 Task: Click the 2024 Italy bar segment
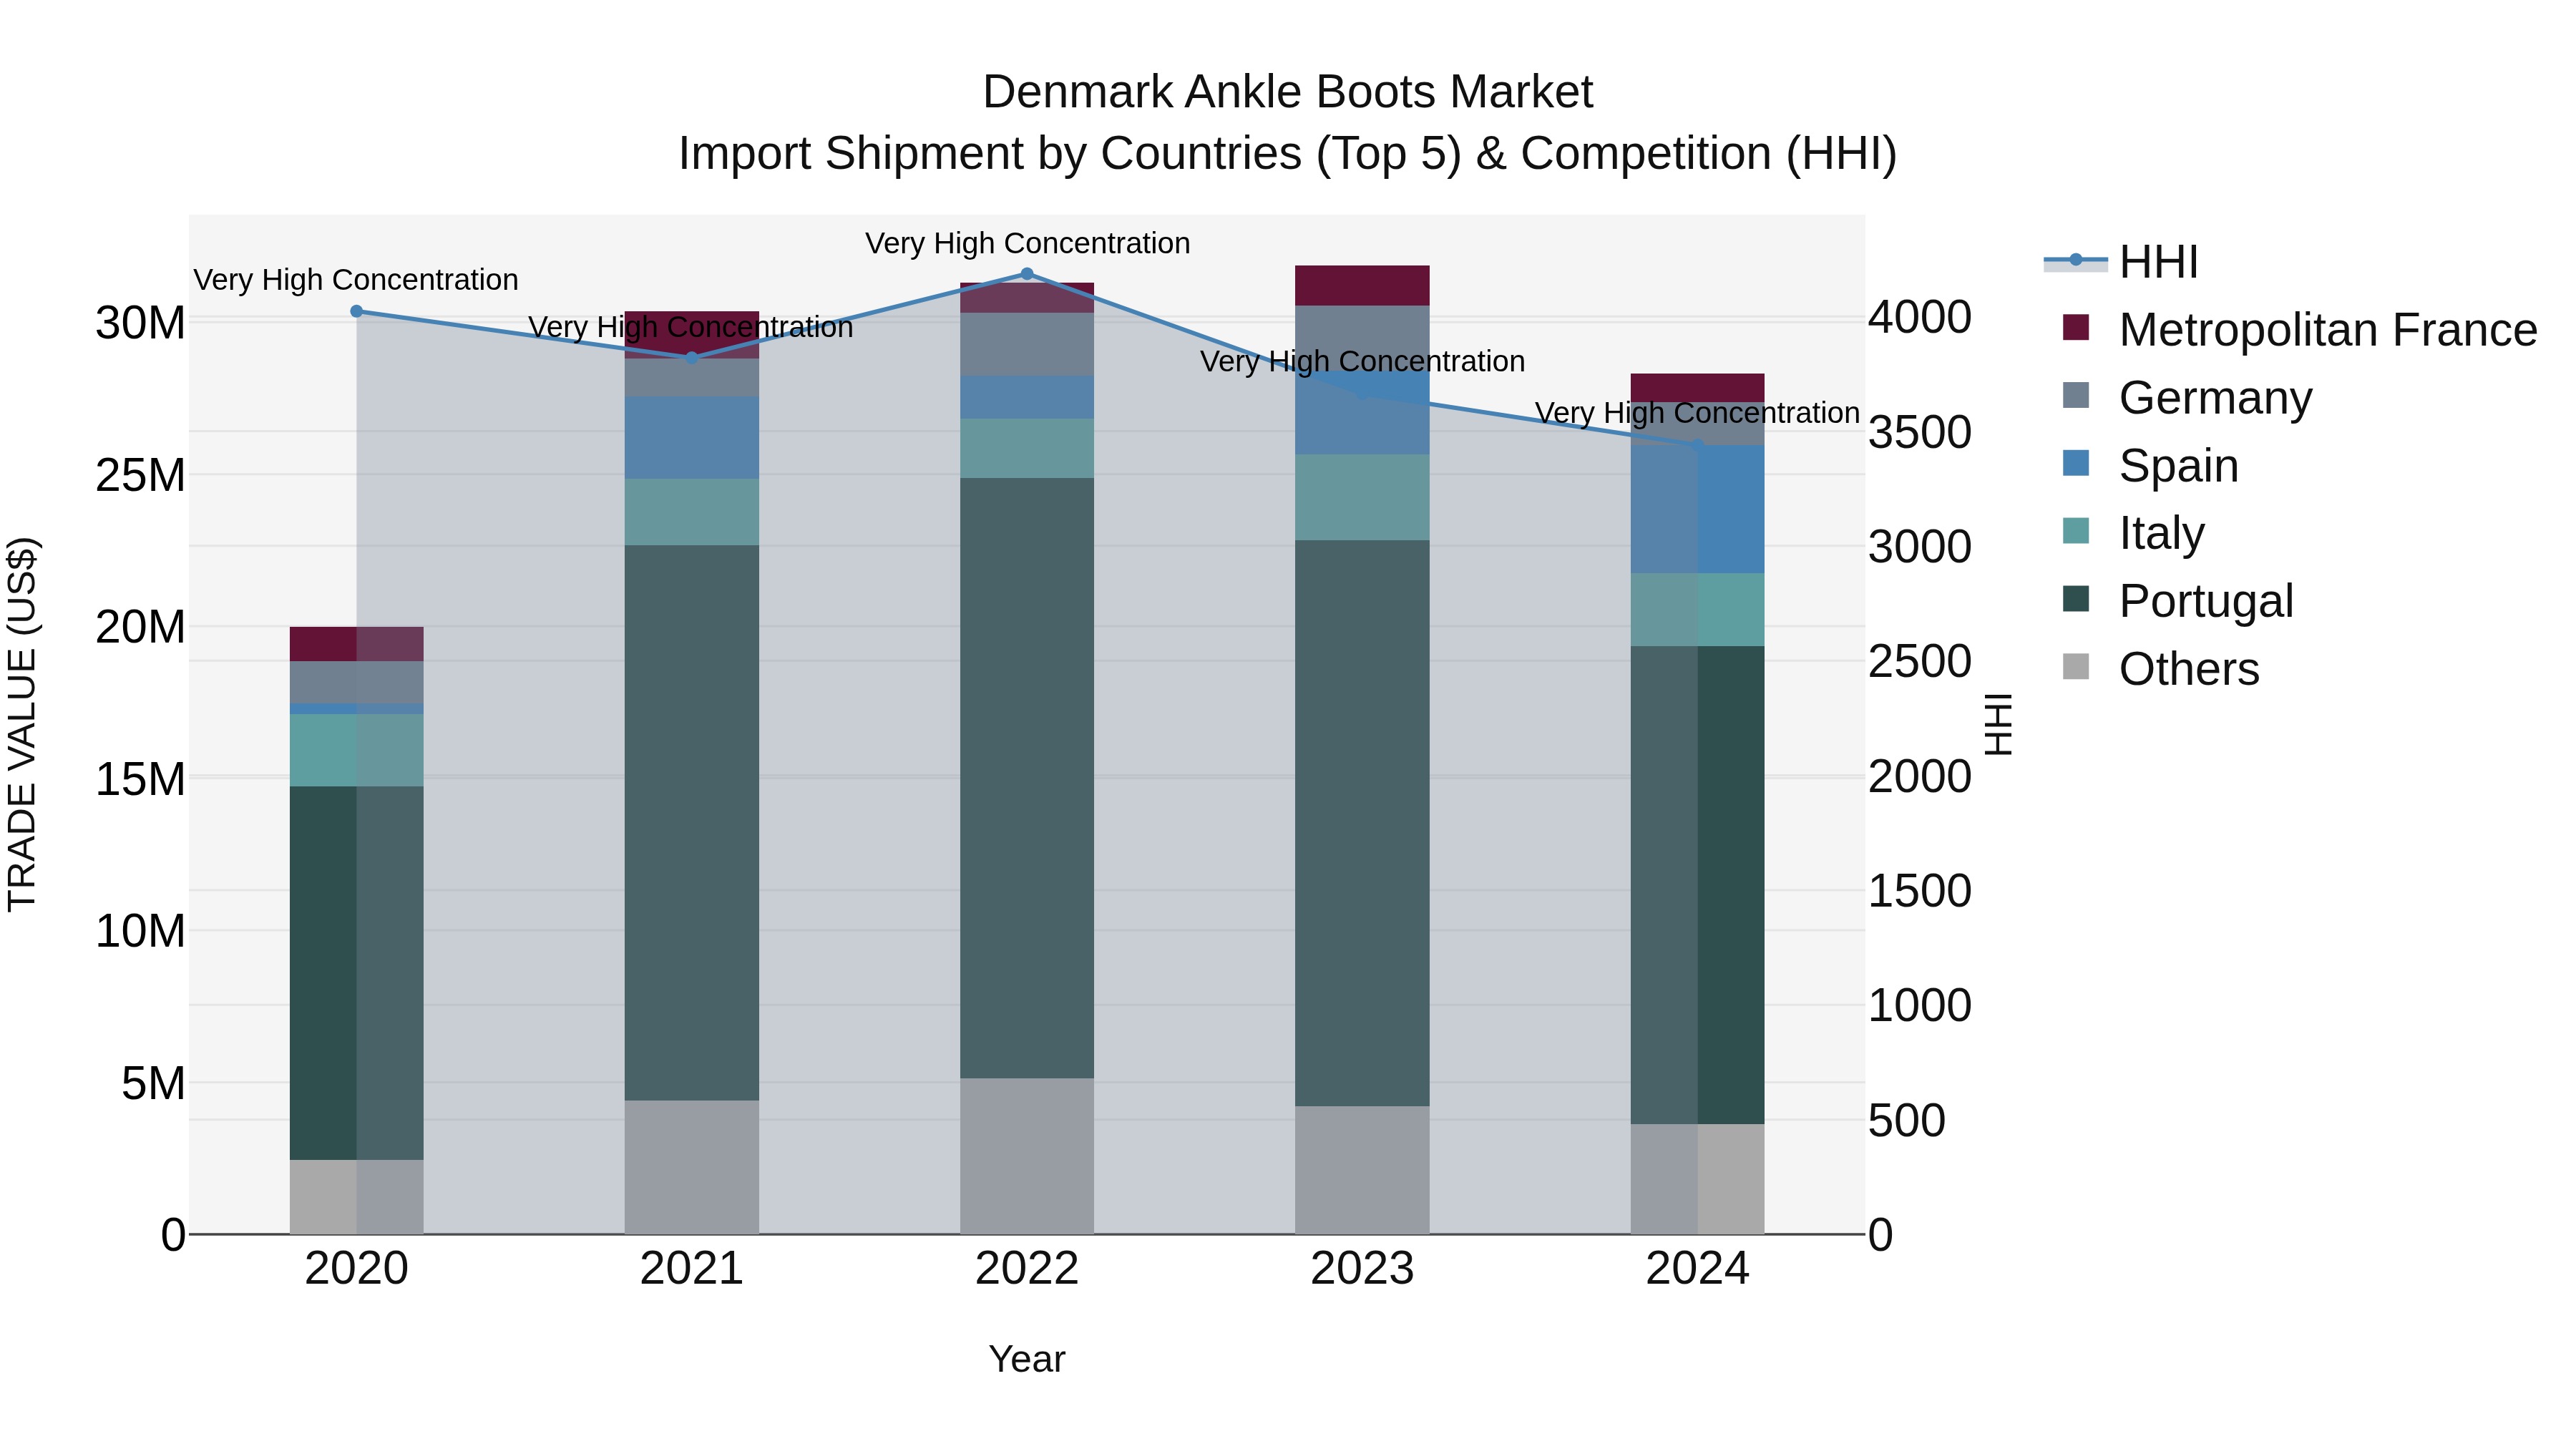[x=1697, y=610]
